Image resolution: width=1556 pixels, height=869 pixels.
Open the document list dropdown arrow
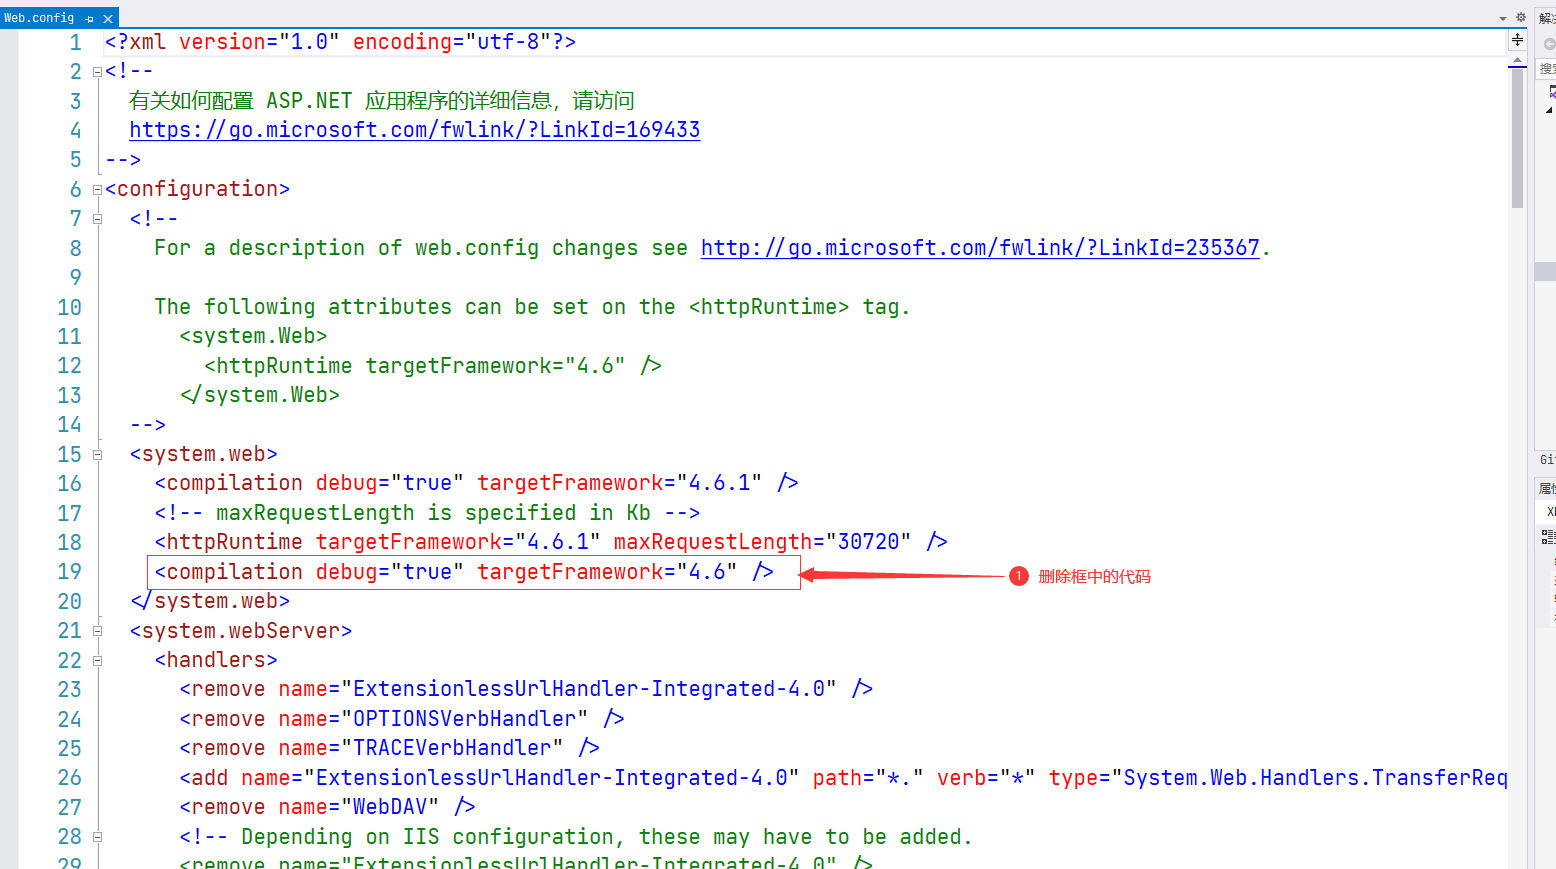click(1502, 18)
